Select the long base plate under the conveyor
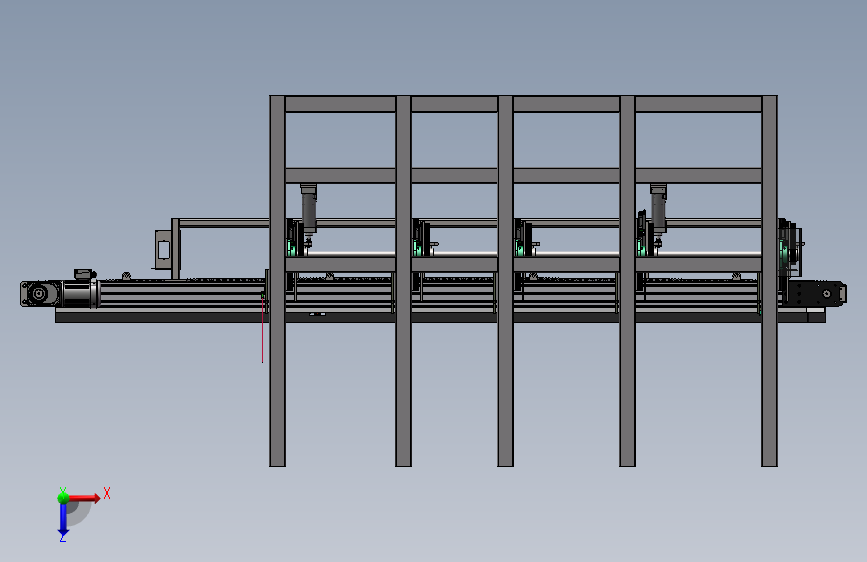The height and width of the screenshot is (562, 867). (x=440, y=317)
